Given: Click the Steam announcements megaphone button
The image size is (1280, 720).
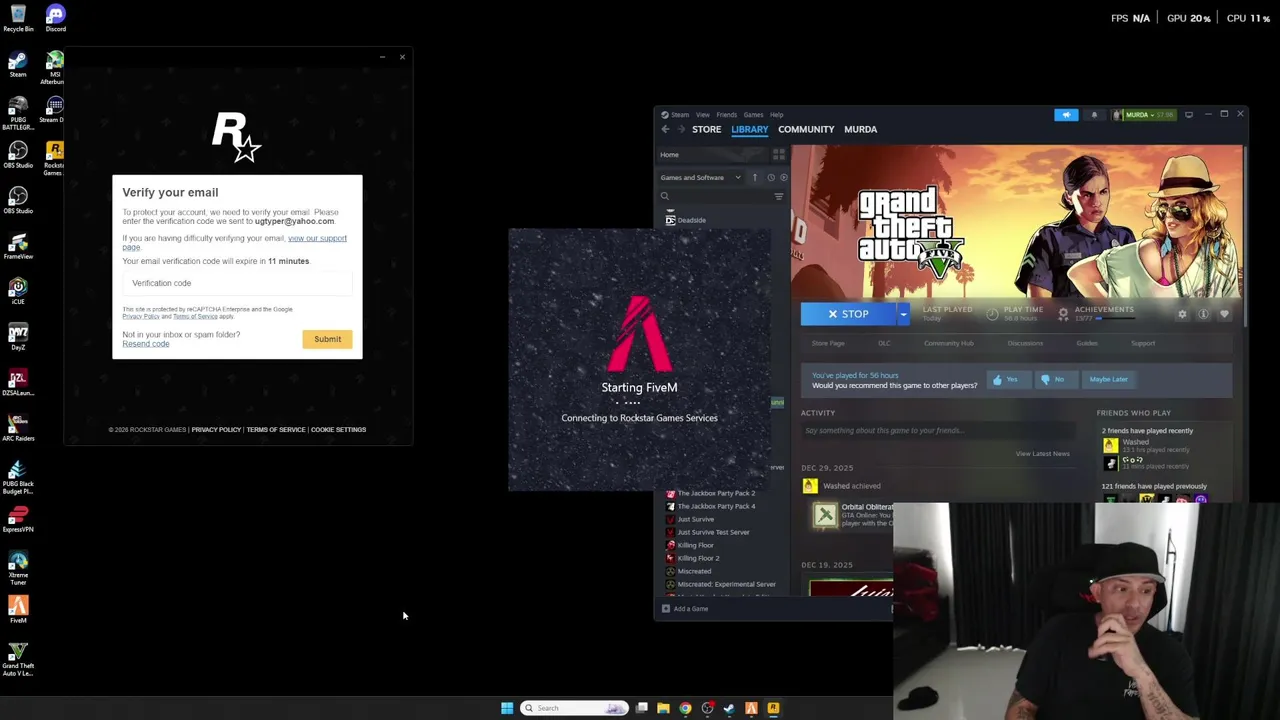Looking at the screenshot, I should coord(1066,115).
